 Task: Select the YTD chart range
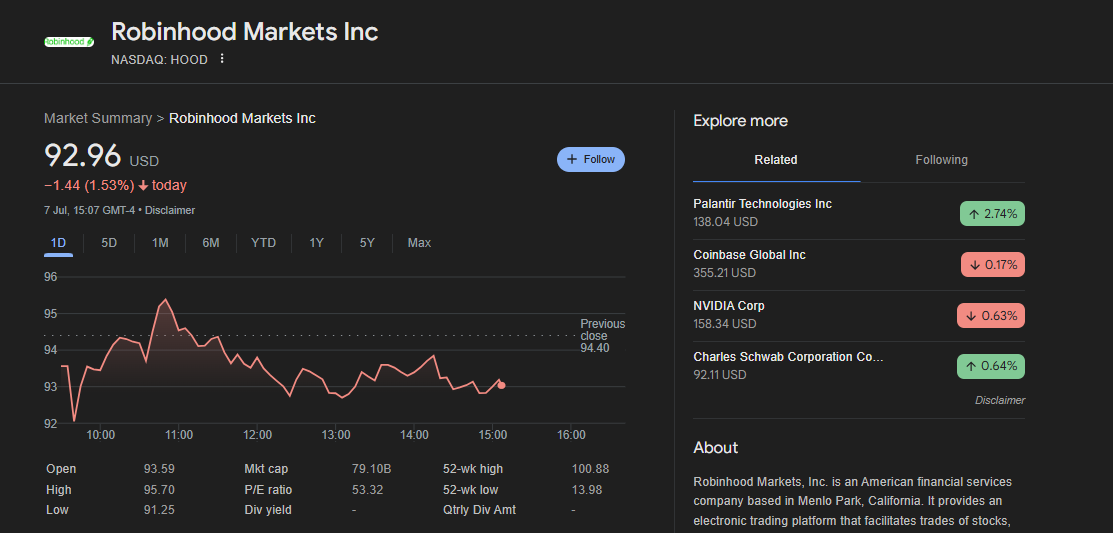point(264,243)
